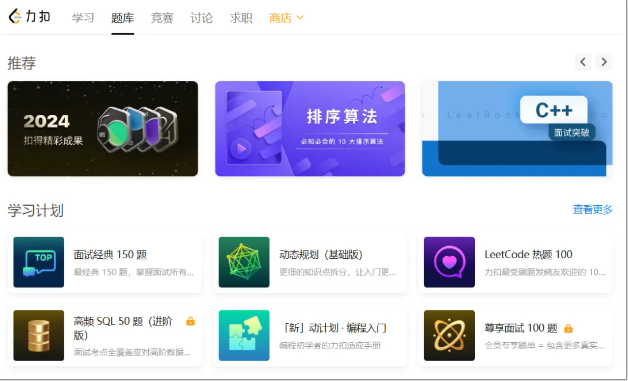Click the hexagon badges on 2024 banner
The height and width of the screenshot is (381, 628).
click(137, 129)
